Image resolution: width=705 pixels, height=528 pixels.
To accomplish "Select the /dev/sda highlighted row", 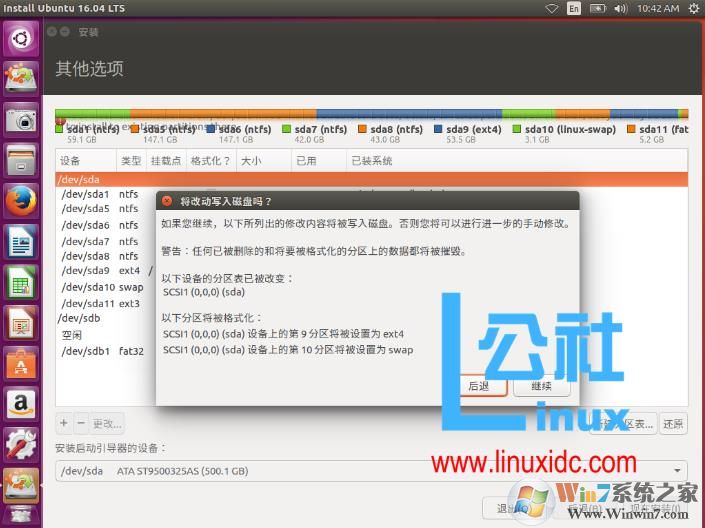I will [371, 179].
